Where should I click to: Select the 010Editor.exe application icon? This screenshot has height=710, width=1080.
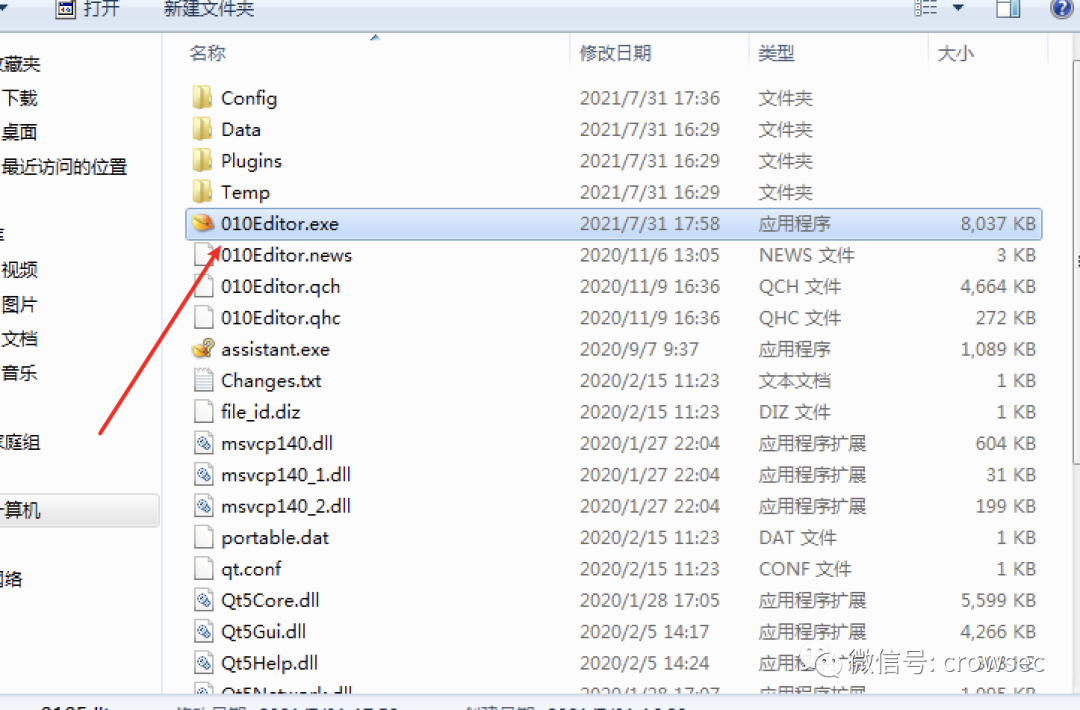202,223
